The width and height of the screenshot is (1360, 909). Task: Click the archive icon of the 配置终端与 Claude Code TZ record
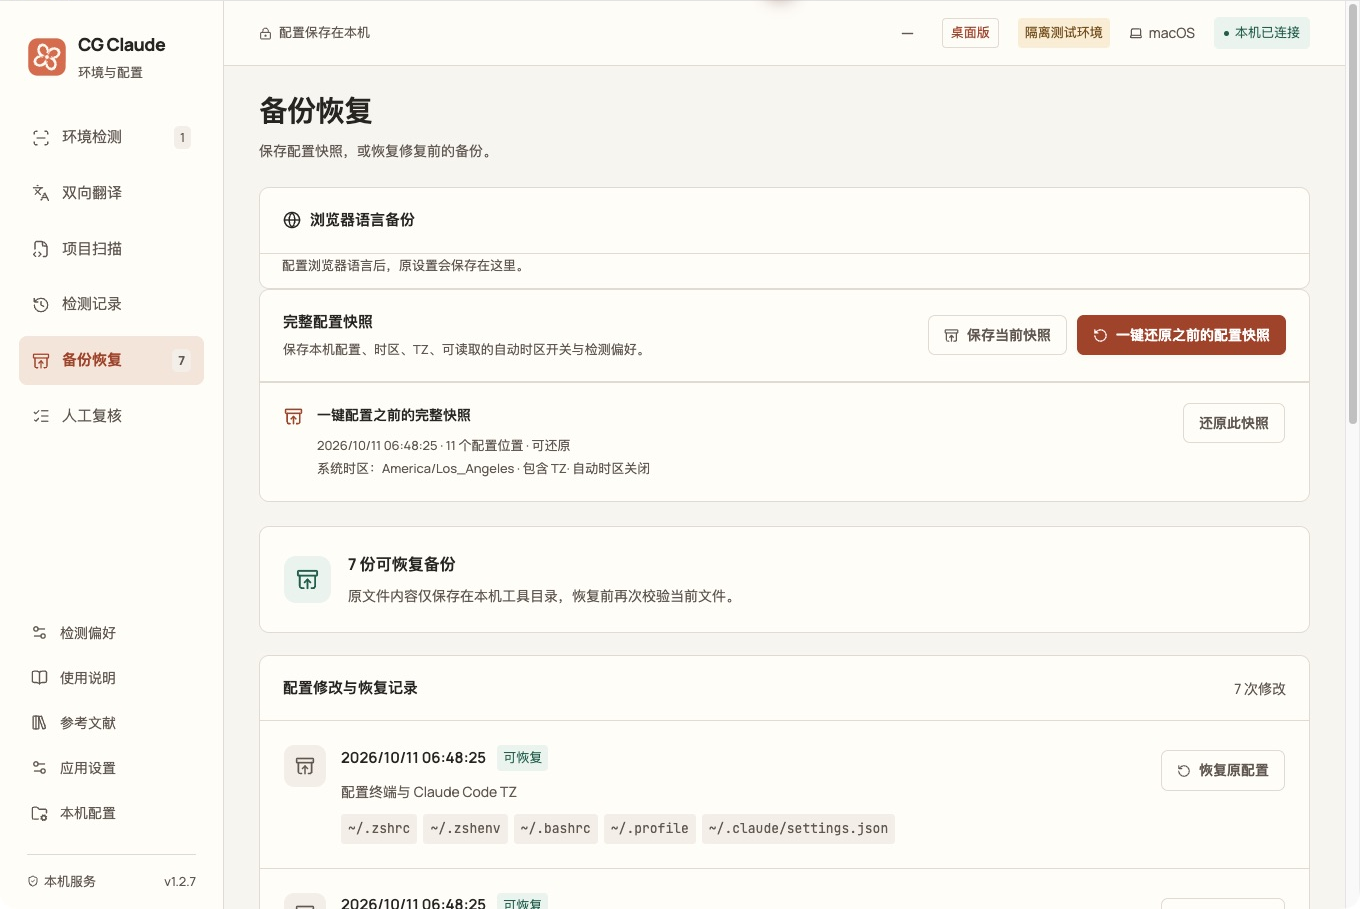pyautogui.click(x=305, y=766)
